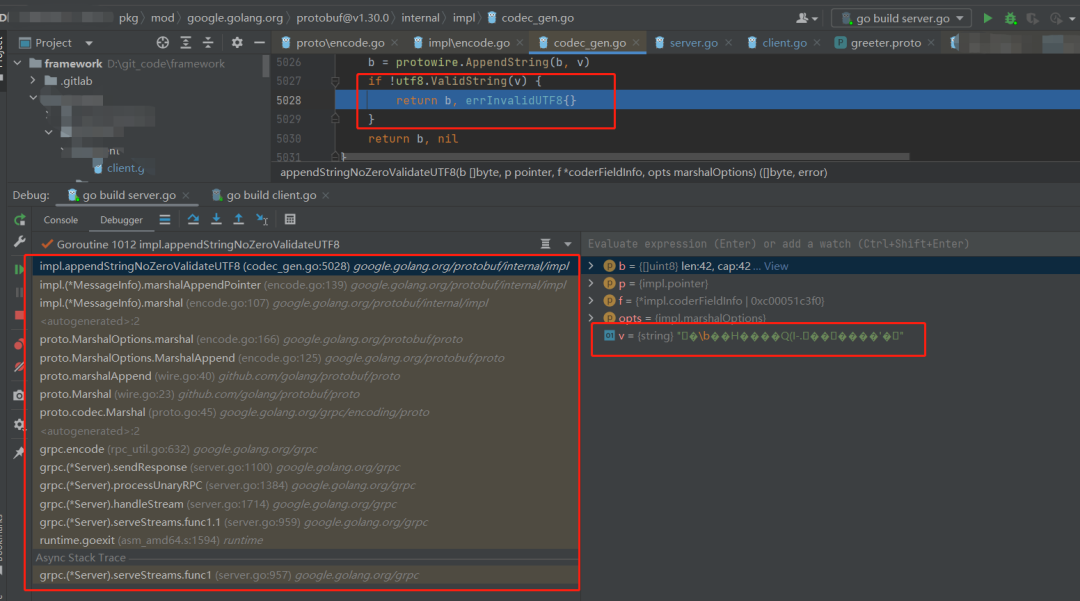The image size is (1080, 601).
Task: Open the go build server.go configuration dropdown
Action: coord(901,19)
